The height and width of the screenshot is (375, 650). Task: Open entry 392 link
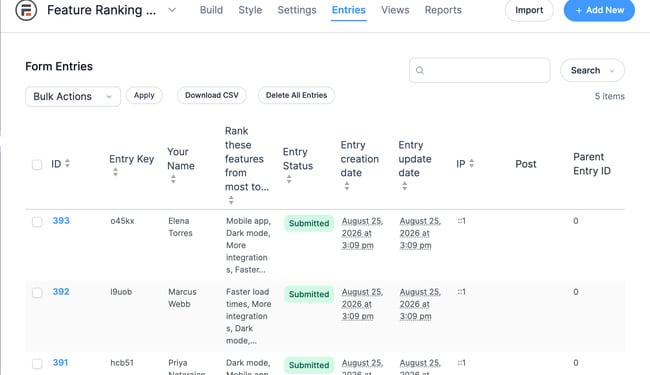pos(61,292)
